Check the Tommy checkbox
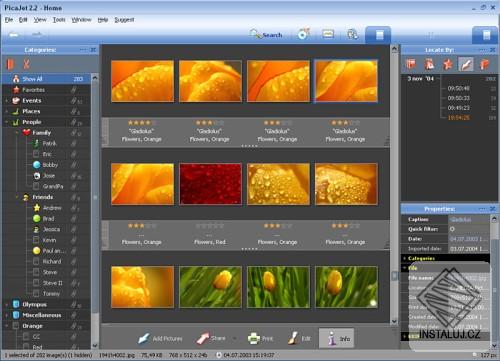Image resolution: width=500 pixels, height=361 pixels. point(36,293)
